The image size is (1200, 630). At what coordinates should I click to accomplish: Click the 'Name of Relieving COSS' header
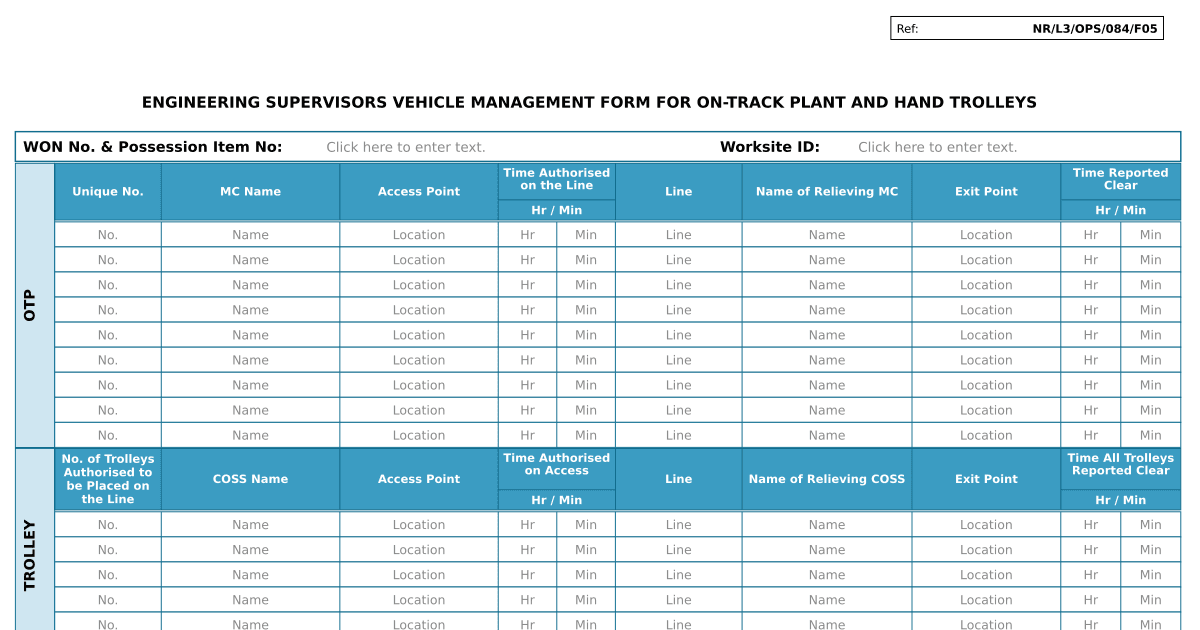[827, 479]
